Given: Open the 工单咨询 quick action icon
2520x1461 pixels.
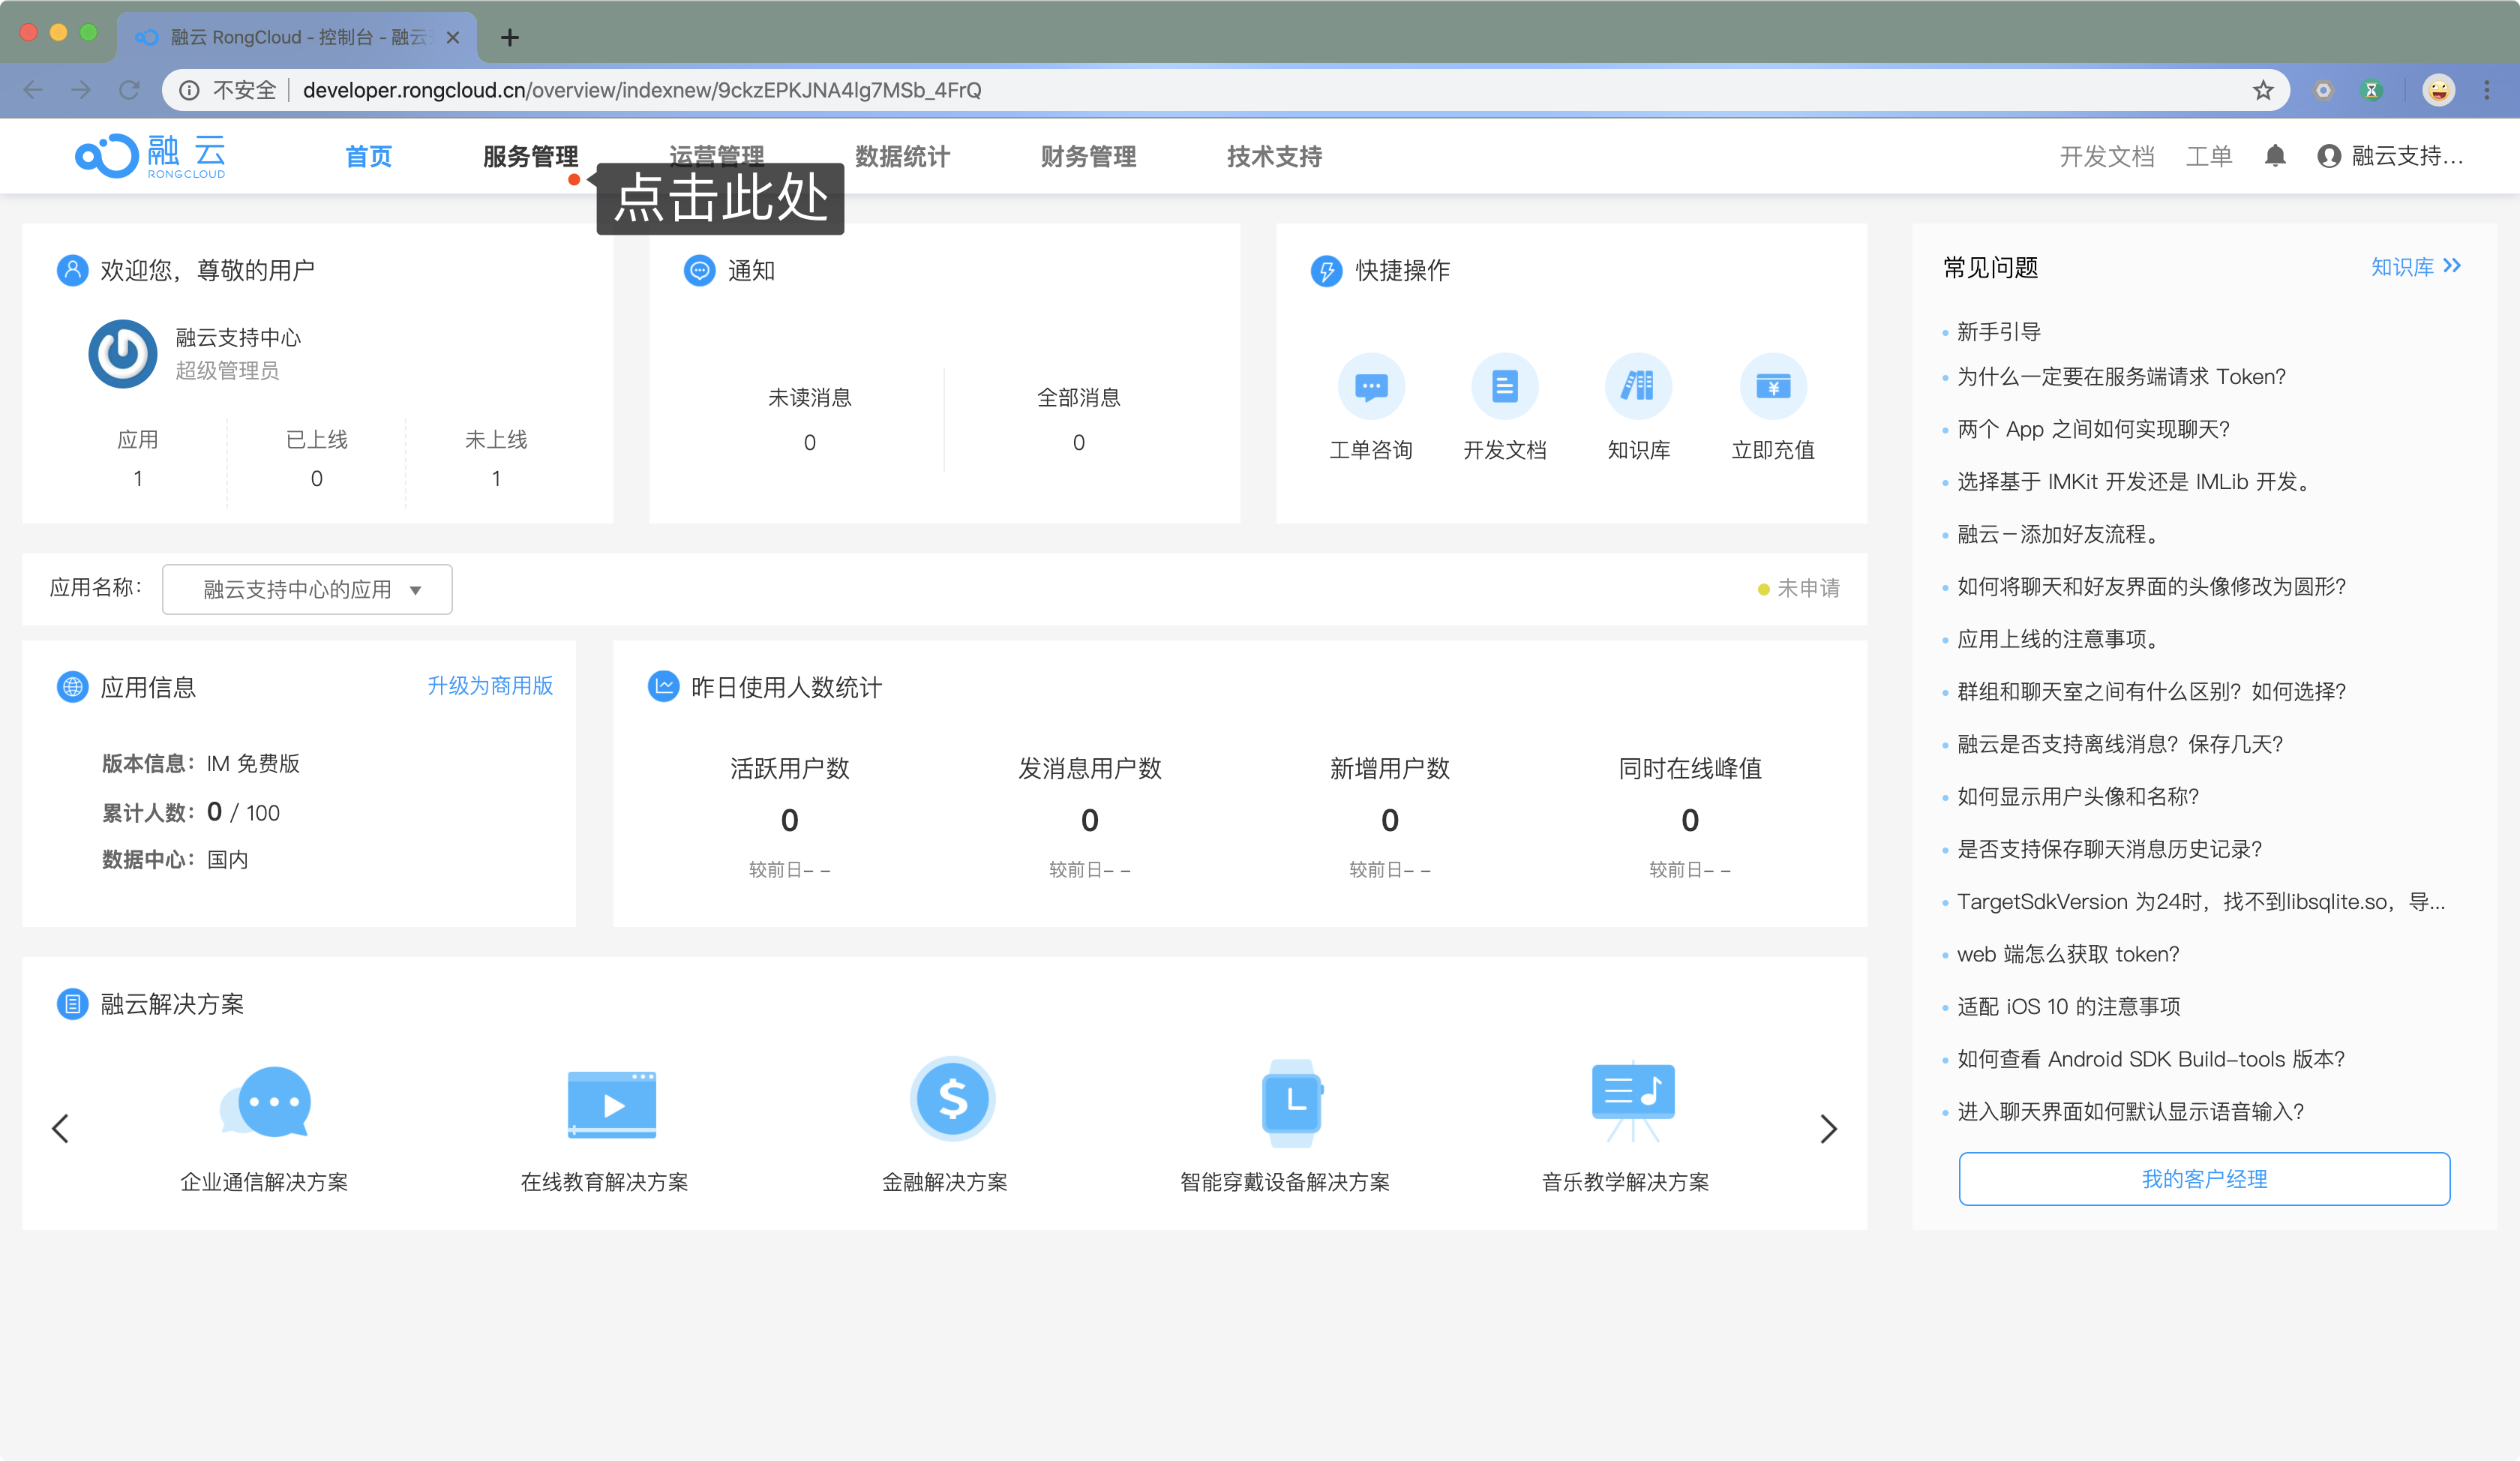Looking at the screenshot, I should [x=1371, y=386].
